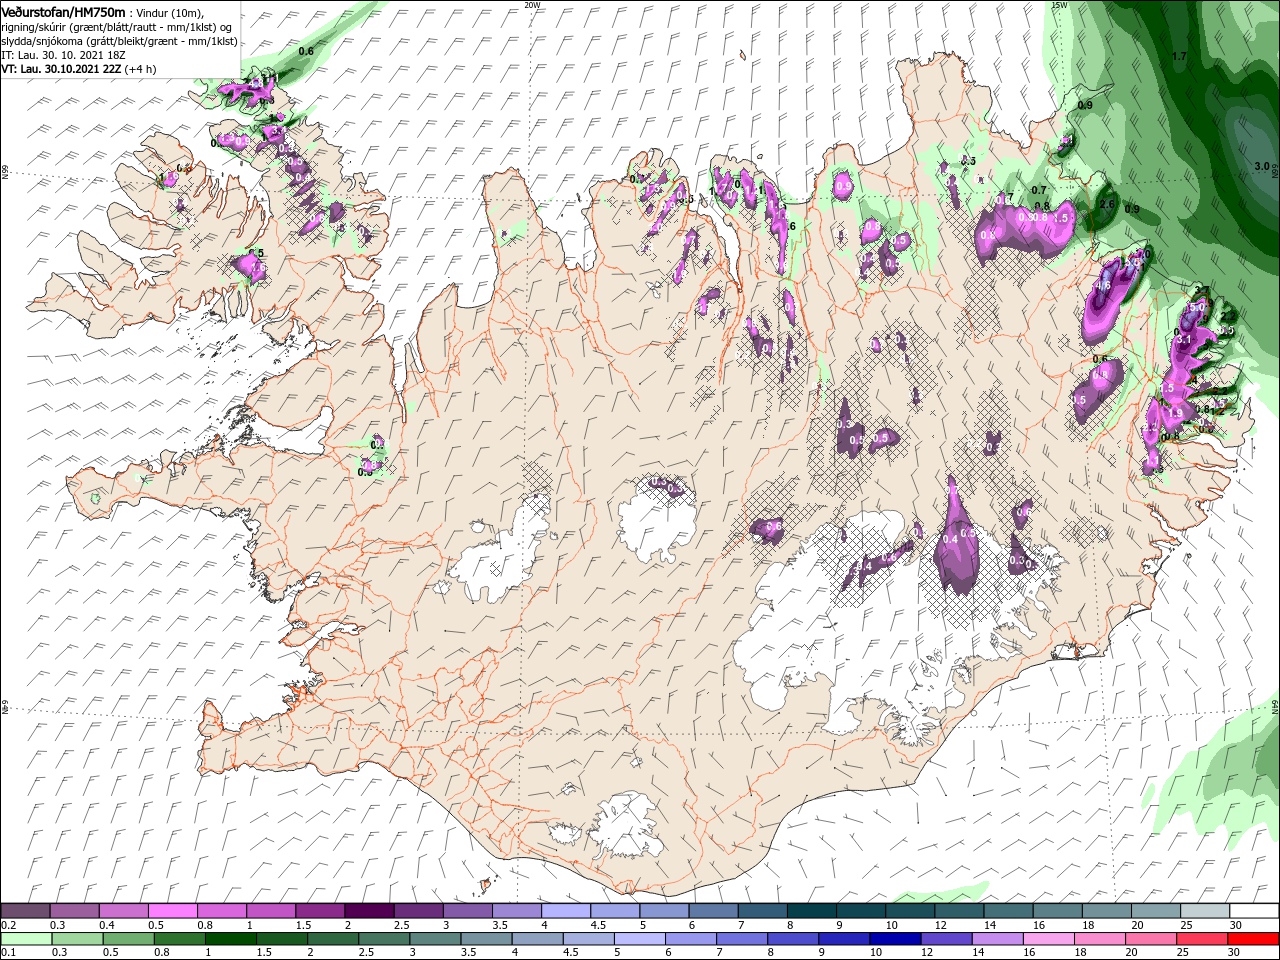Click snow legend swatch between 0.2 and 0.3
Image resolution: width=1280 pixels, height=960 pixels.
click(x=25, y=911)
